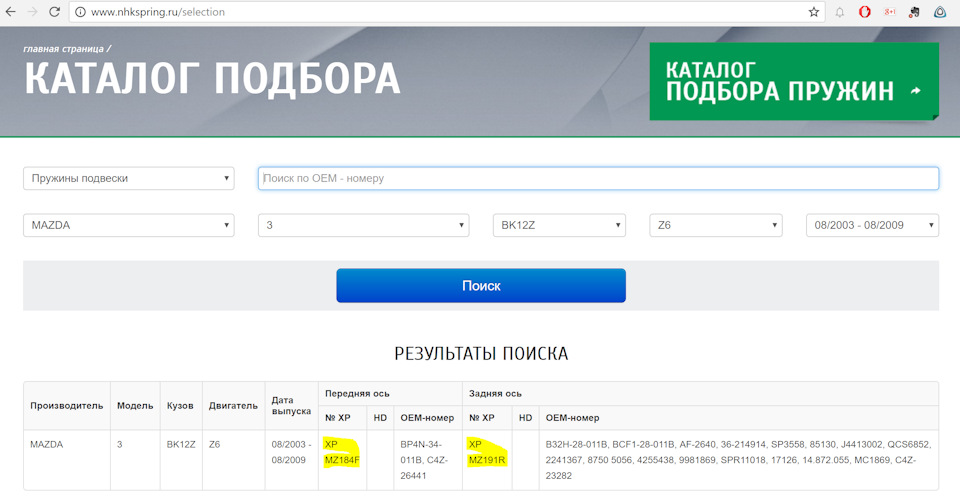960x500 pixels.
Task: Expand the Пружины подвески dropdown
Action: 129,178
